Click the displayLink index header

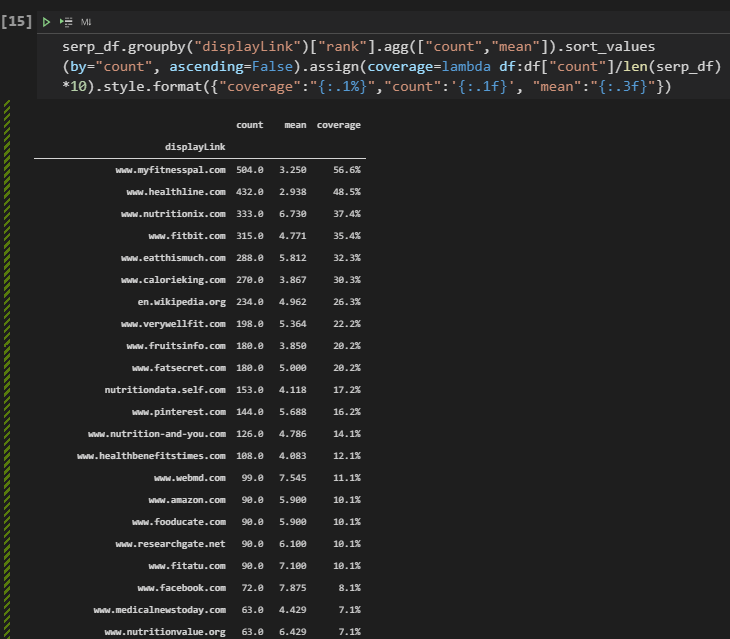tap(195, 147)
